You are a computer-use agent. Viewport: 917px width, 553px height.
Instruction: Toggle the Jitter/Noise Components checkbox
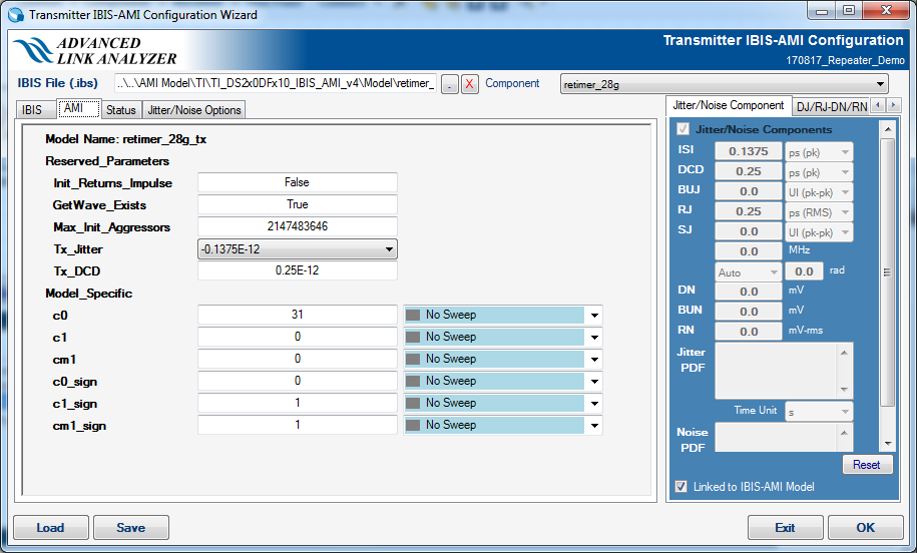682,129
